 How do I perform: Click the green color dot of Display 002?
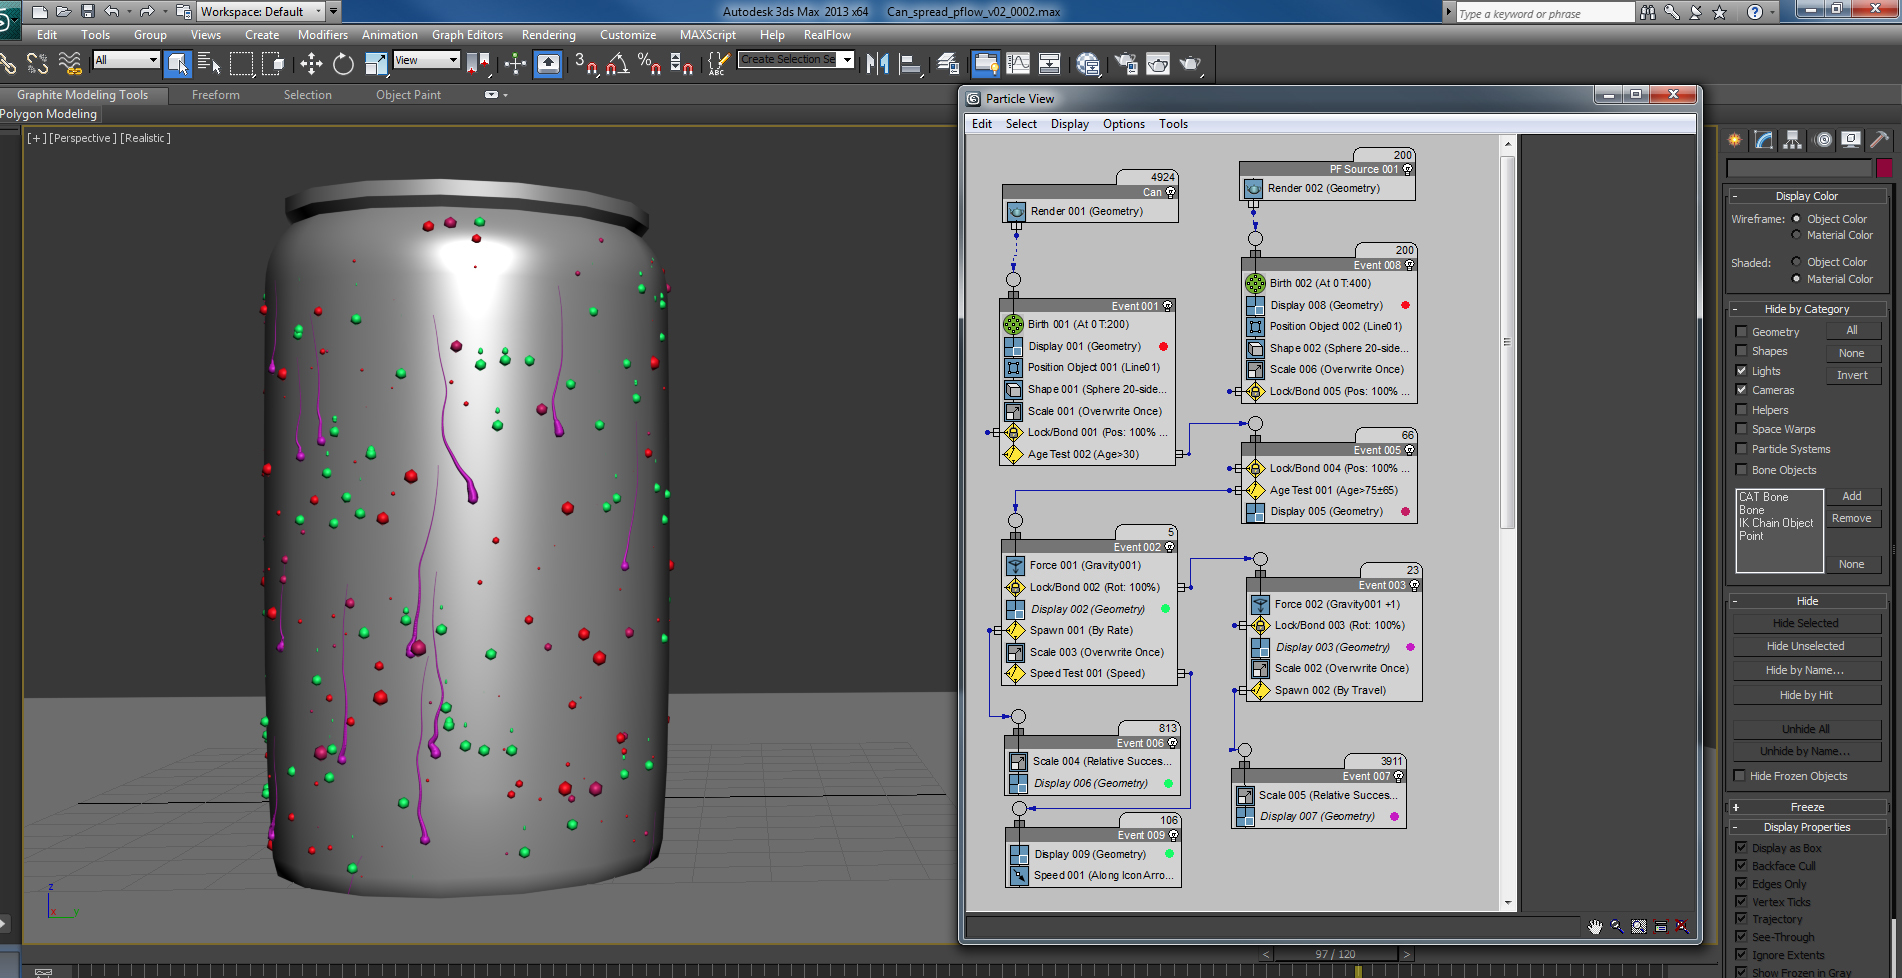1165,609
